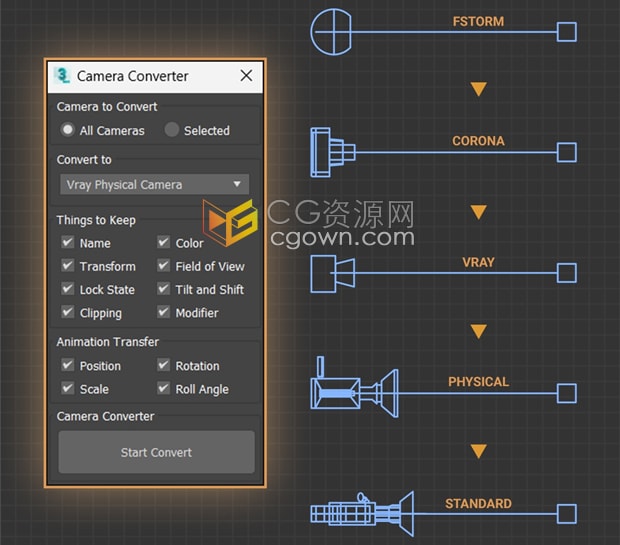Click the CORONA label text
Viewport: 620px width, 545px height.
pos(478,141)
